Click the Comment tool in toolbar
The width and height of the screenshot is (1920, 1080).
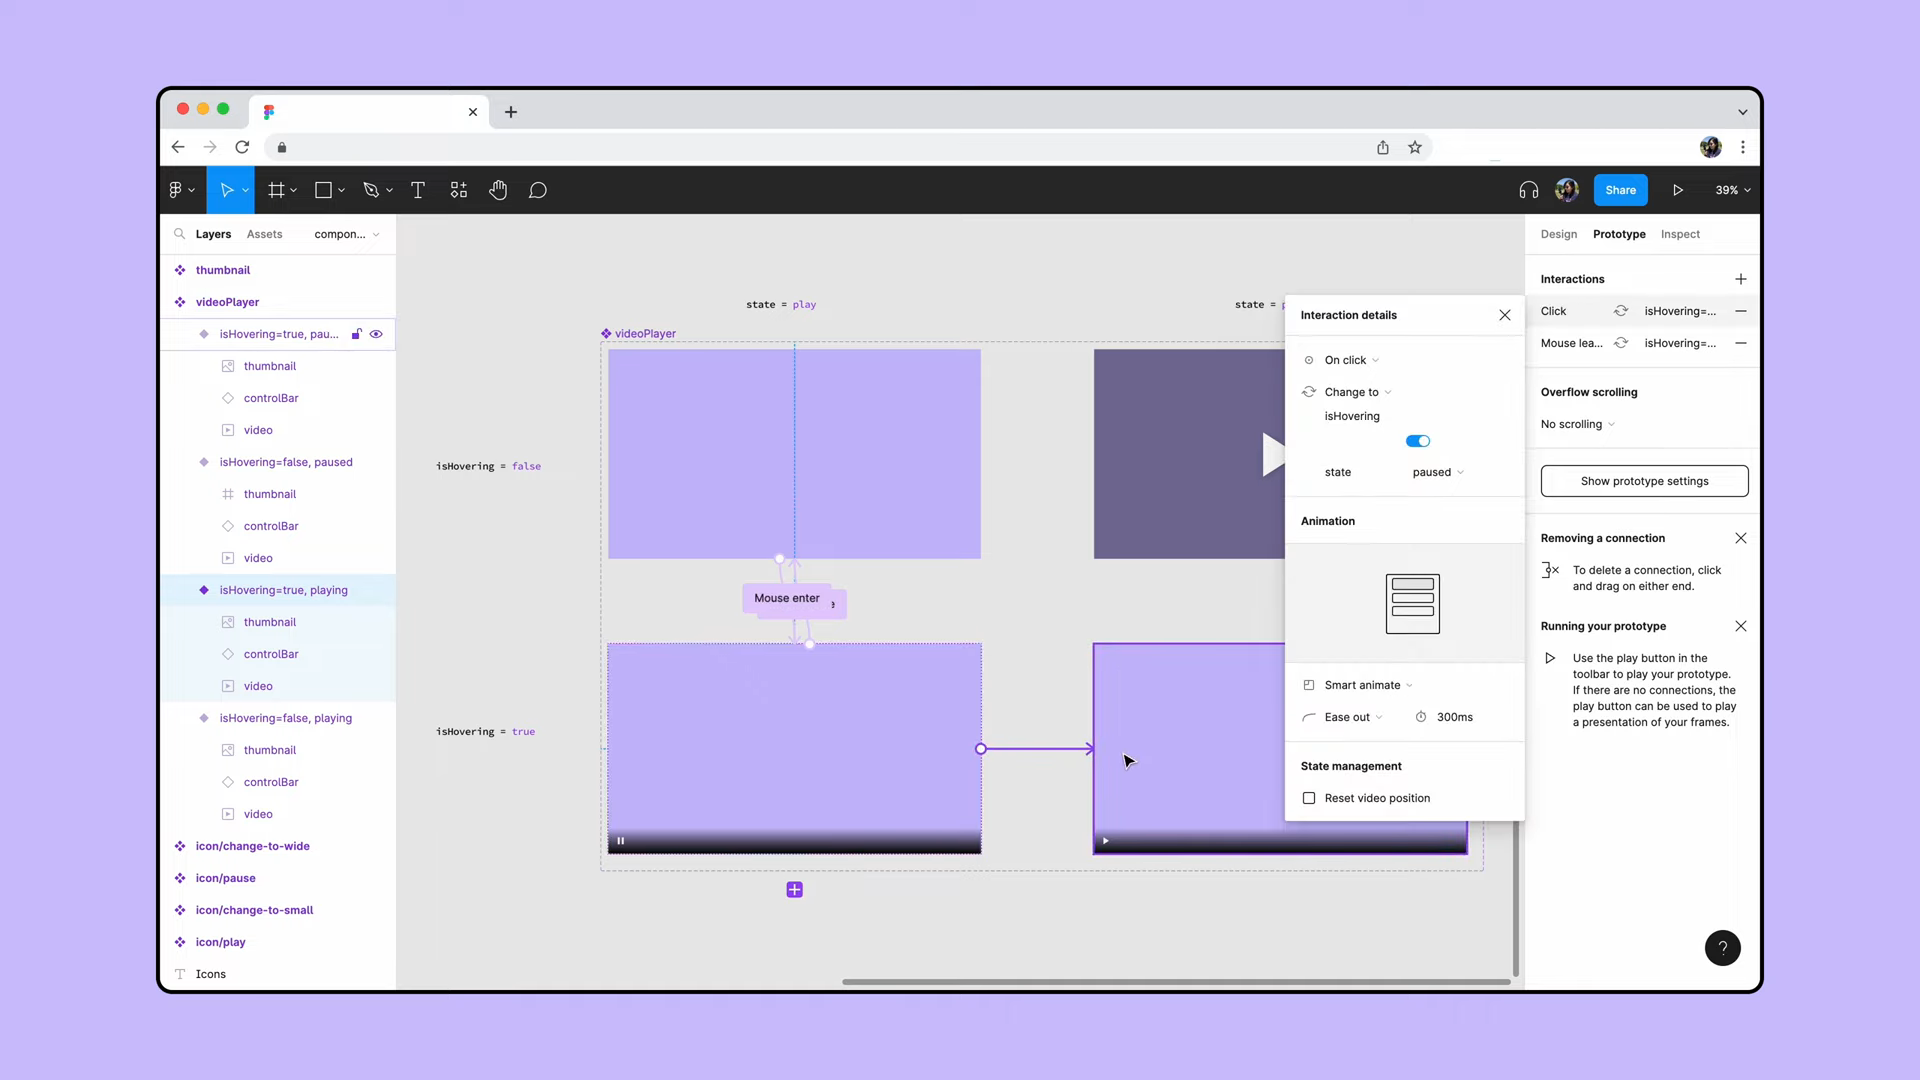(537, 190)
